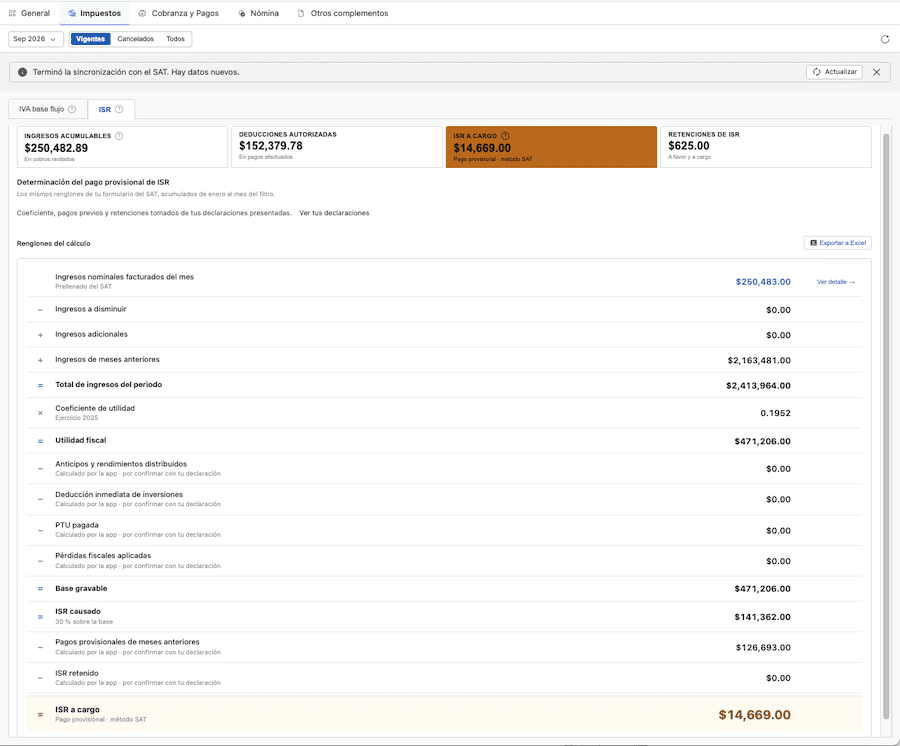Click the $2,413,964.00 total ingresos value
Screen dimensions: 900x746
[x=758, y=386]
